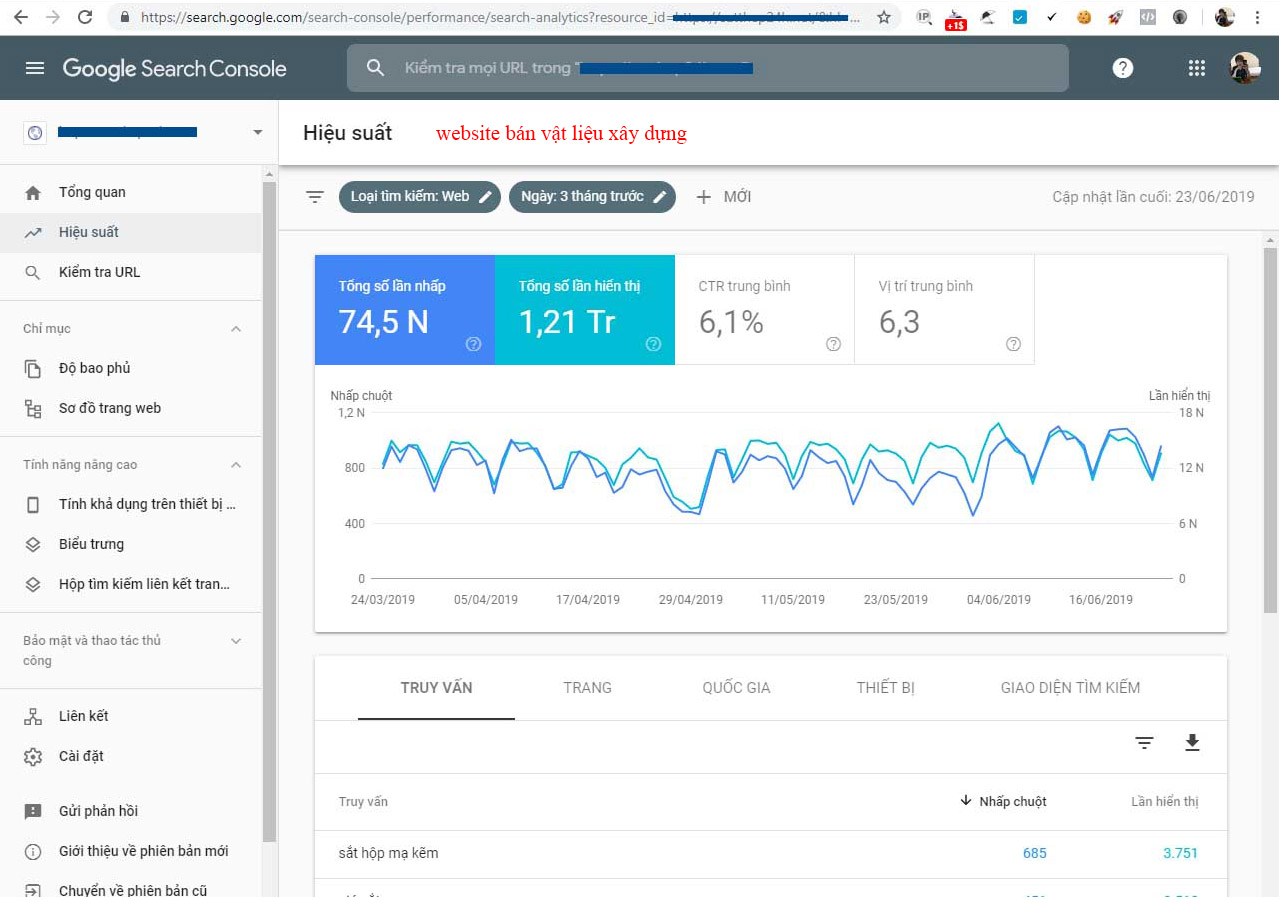Screen dimensions: 1280x900
Task: Click the help question mark icon
Action: (1123, 68)
